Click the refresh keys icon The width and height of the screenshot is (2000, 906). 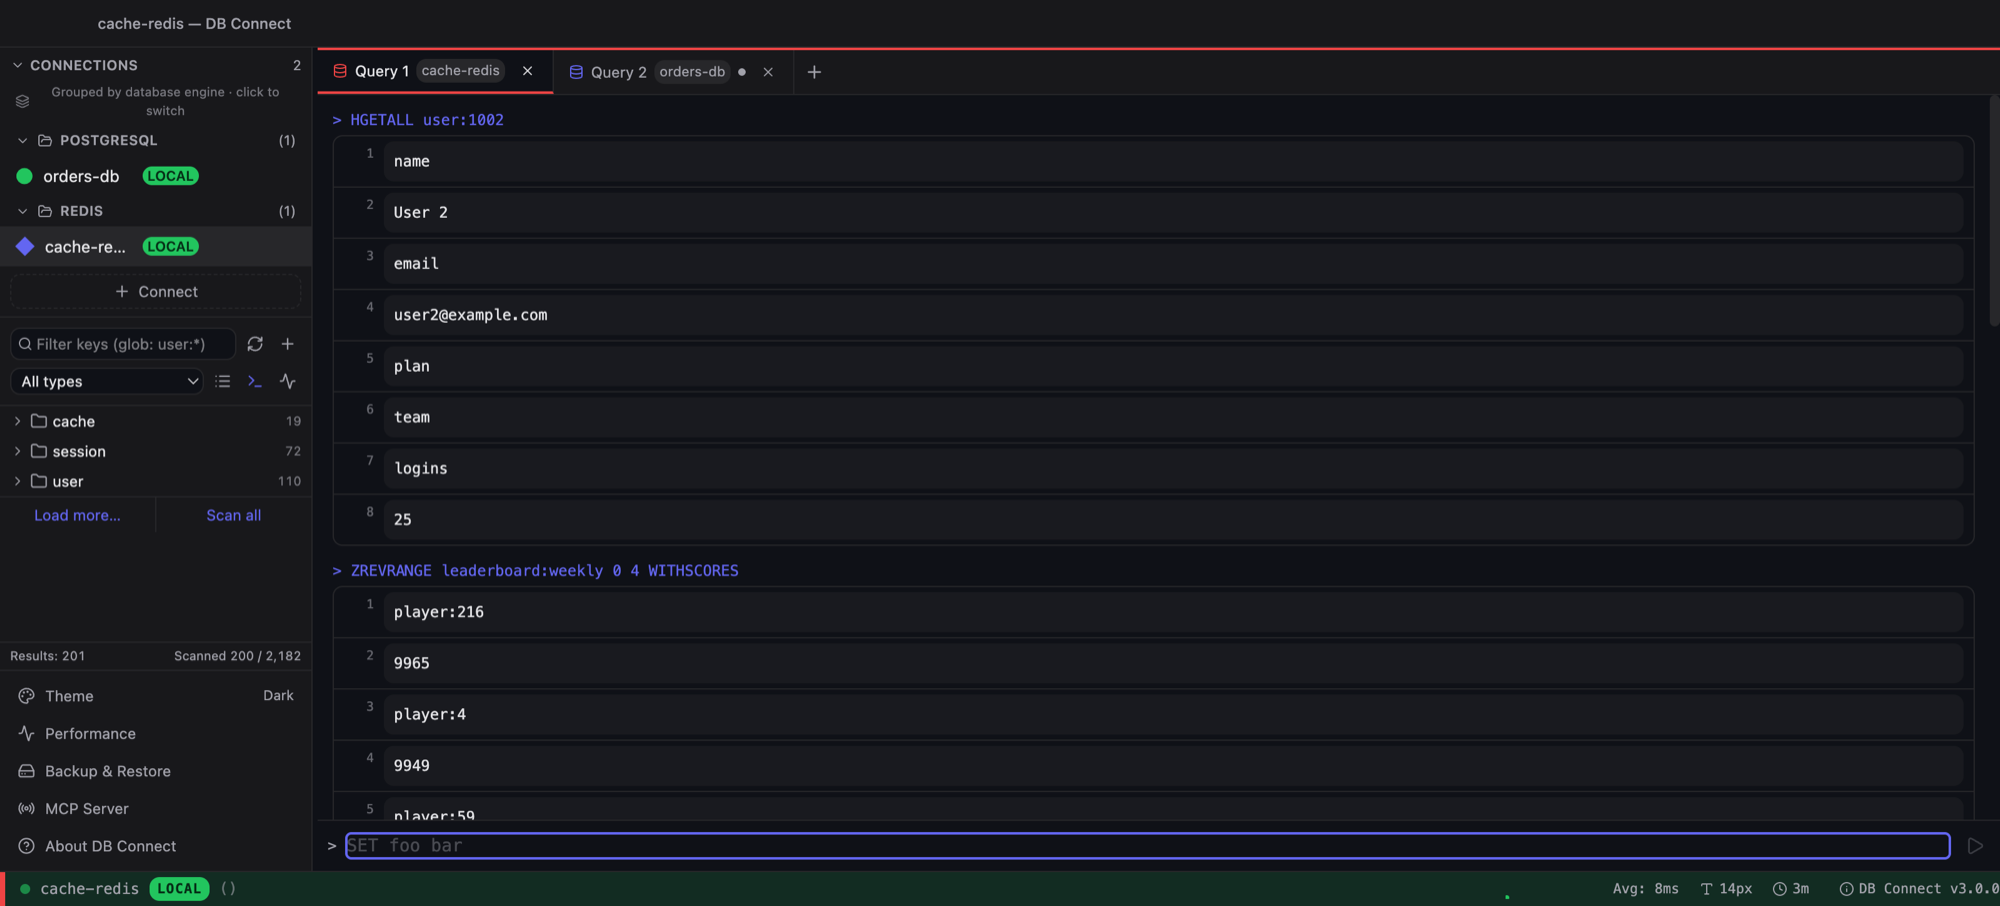click(255, 344)
